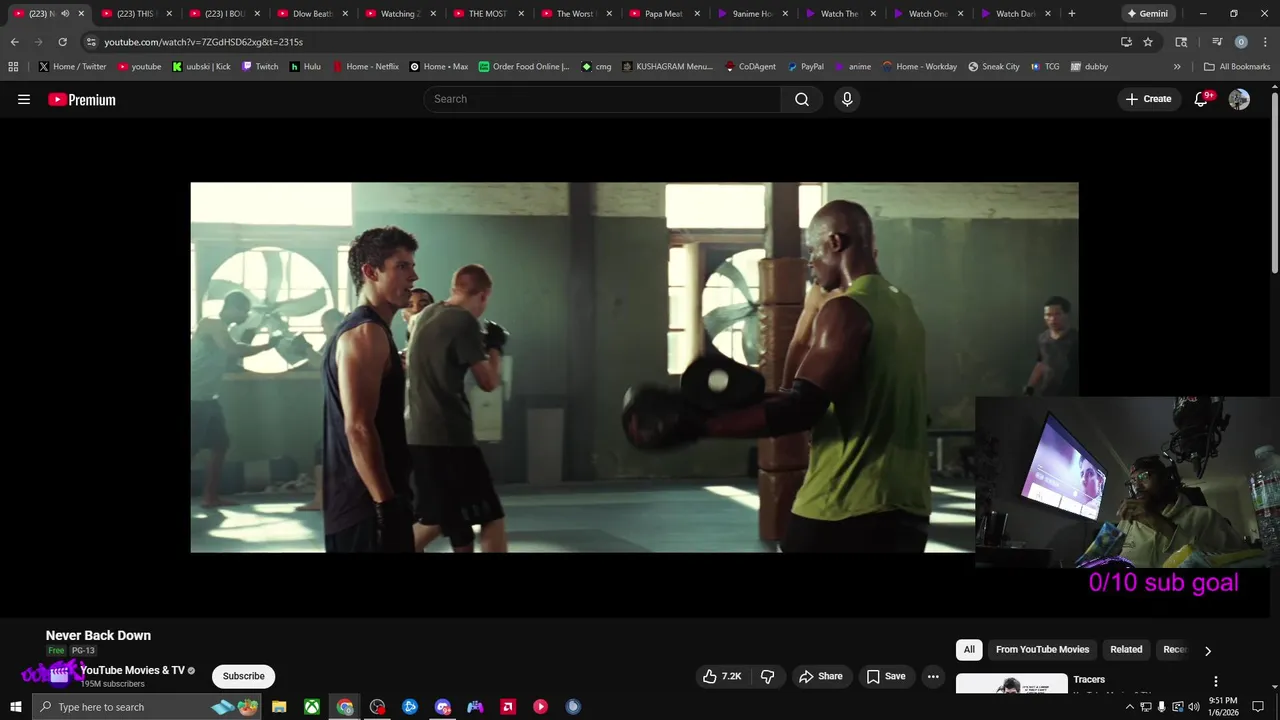The height and width of the screenshot is (720, 1280).
Task: Switch to the Watch One tab
Action: (928, 14)
